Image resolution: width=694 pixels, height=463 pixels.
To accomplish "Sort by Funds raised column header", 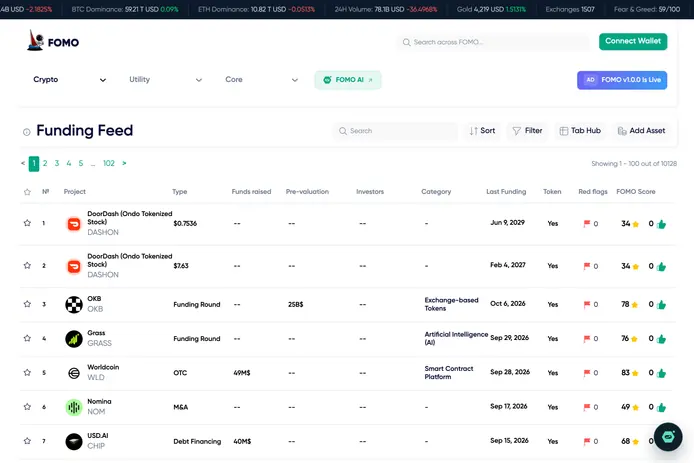I will (251, 192).
